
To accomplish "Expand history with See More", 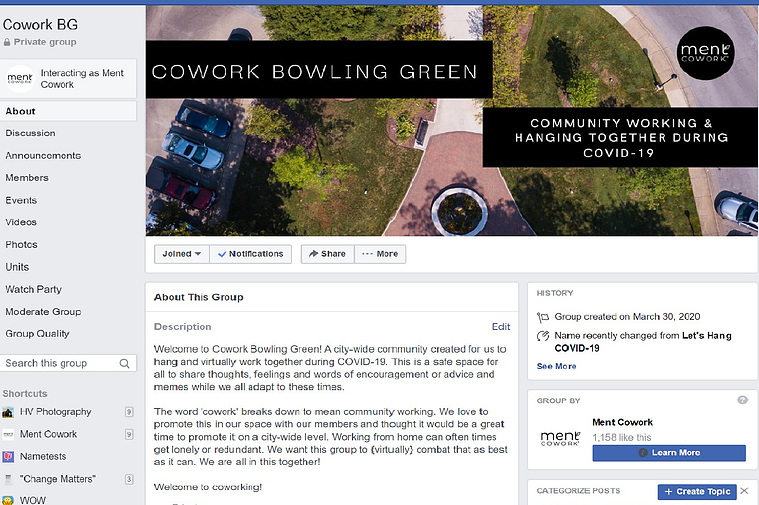I will click(x=556, y=366).
